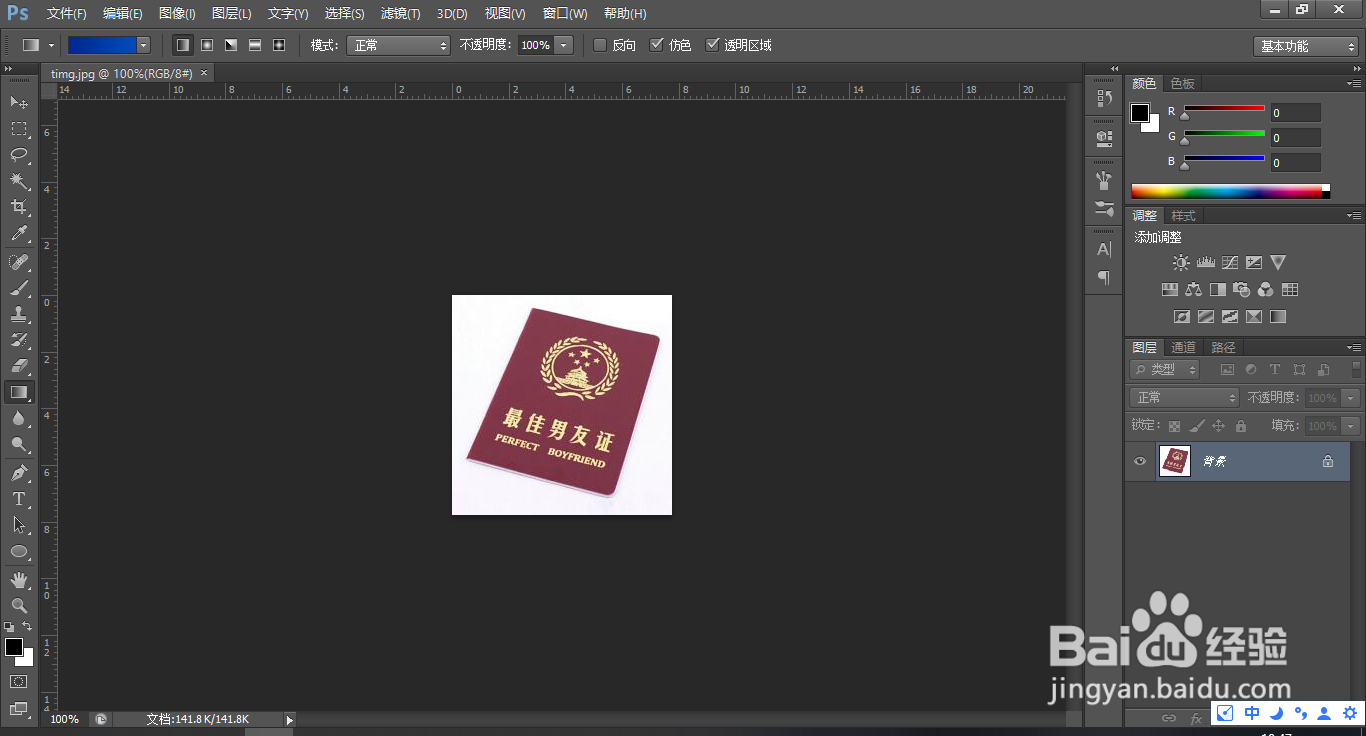
Task: Switch to the 路径 tab
Action: click(x=1223, y=348)
